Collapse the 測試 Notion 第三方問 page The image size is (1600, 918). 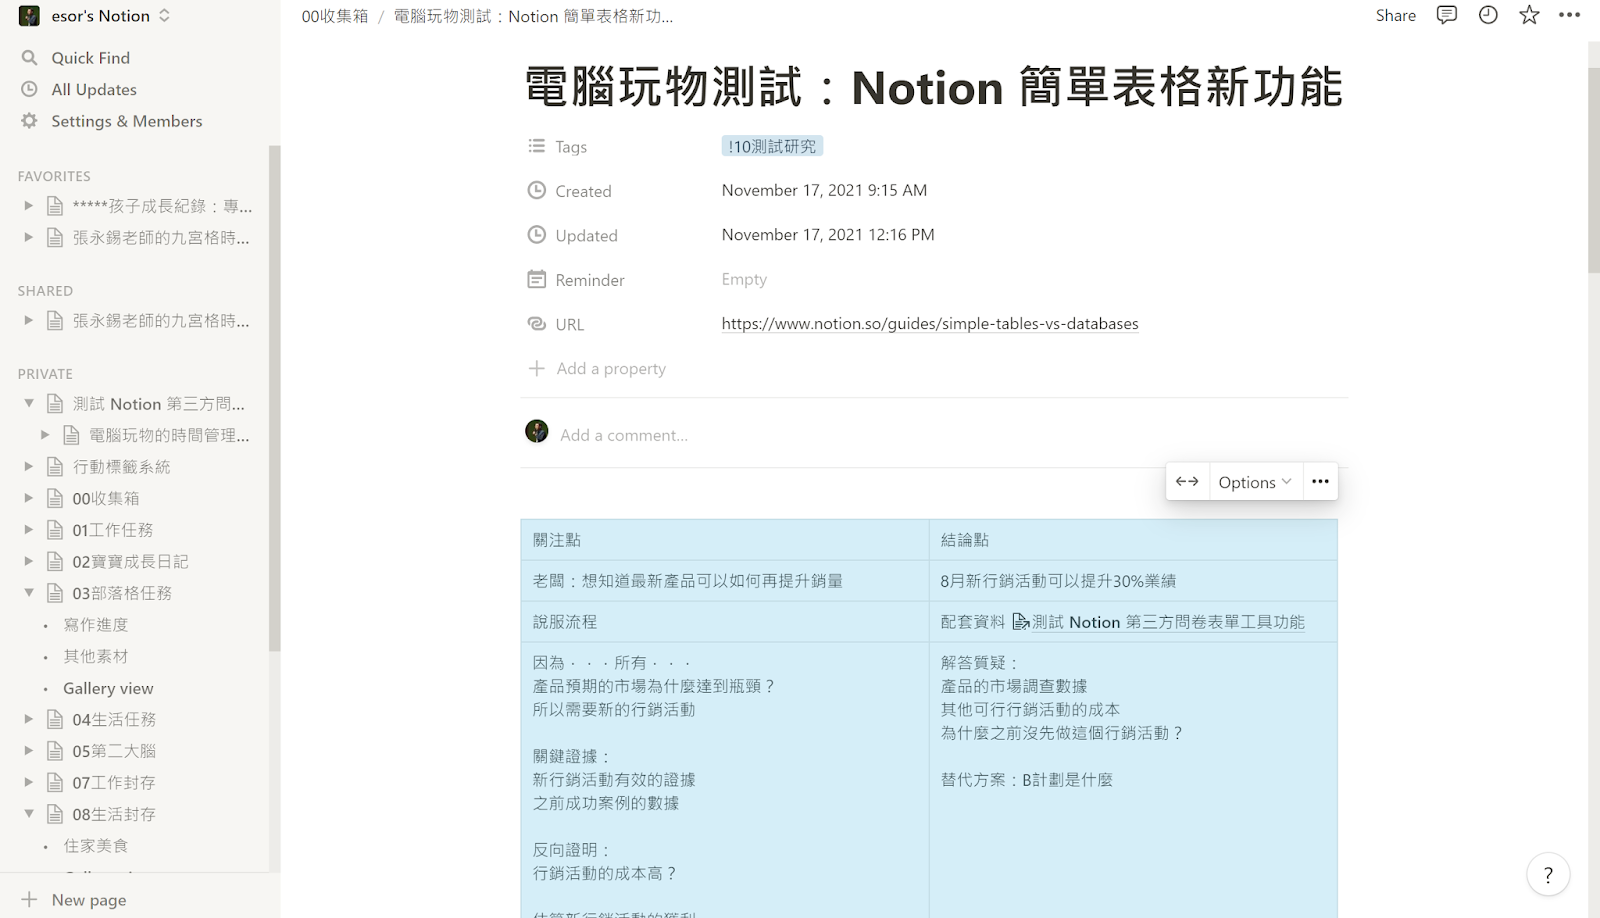[x=29, y=404]
